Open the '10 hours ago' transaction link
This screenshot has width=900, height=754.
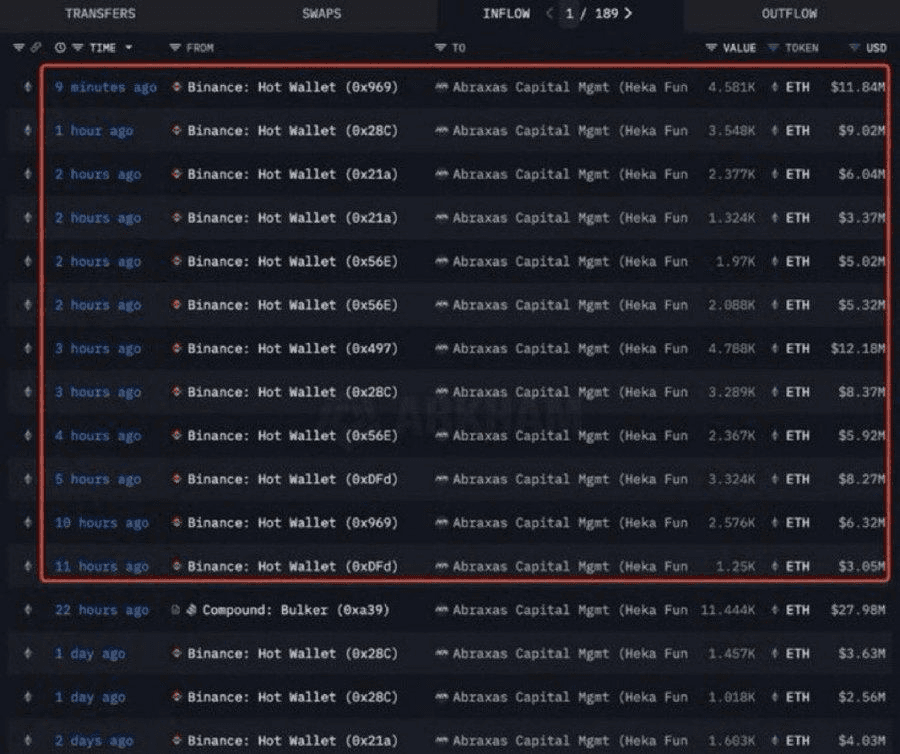click(x=102, y=523)
